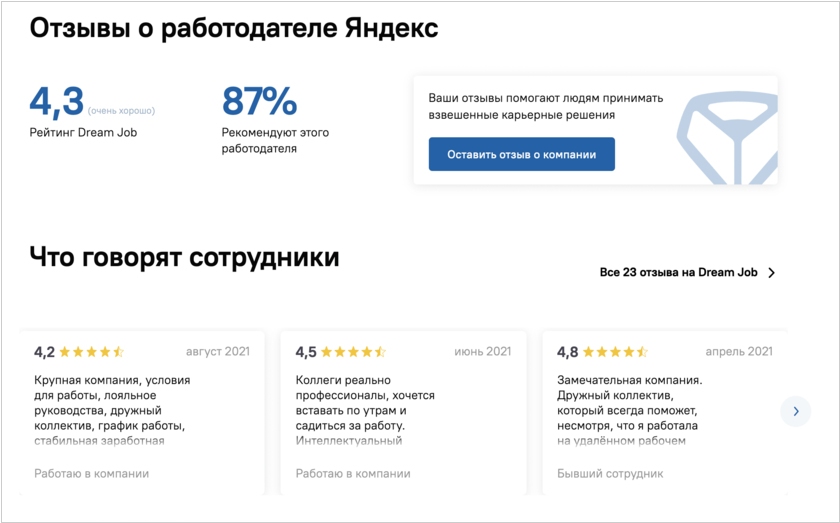The width and height of the screenshot is (840, 523).
Task: Expand truncated text starting Крупная компания
Action: [112, 410]
